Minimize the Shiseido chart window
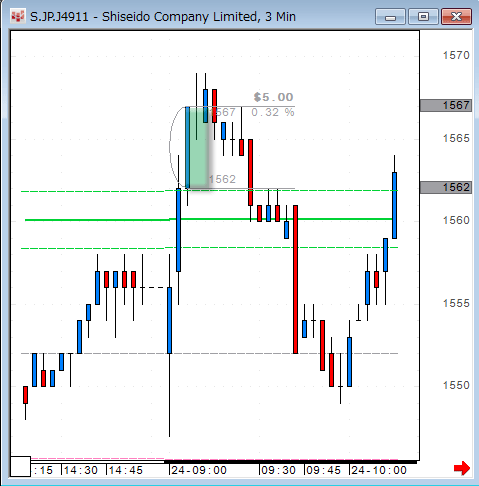Image resolution: width=479 pixels, height=486 pixels. tap(390, 17)
